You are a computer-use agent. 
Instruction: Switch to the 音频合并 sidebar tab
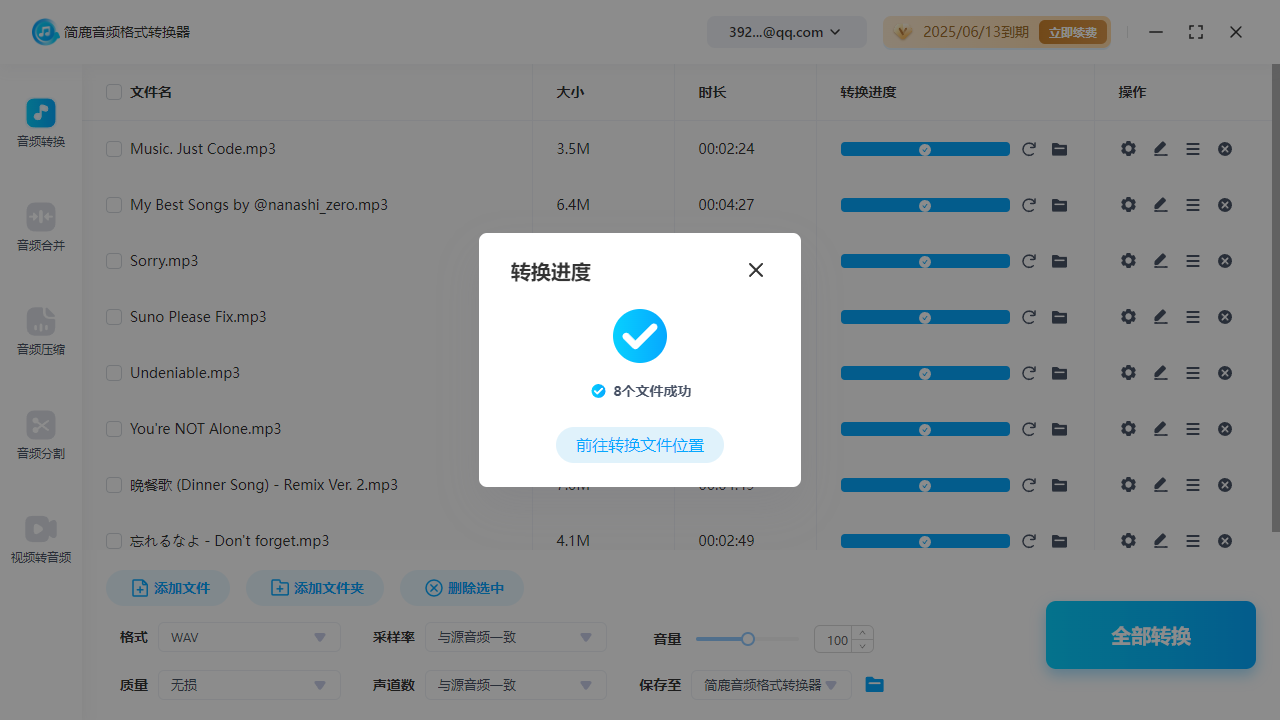point(41,227)
